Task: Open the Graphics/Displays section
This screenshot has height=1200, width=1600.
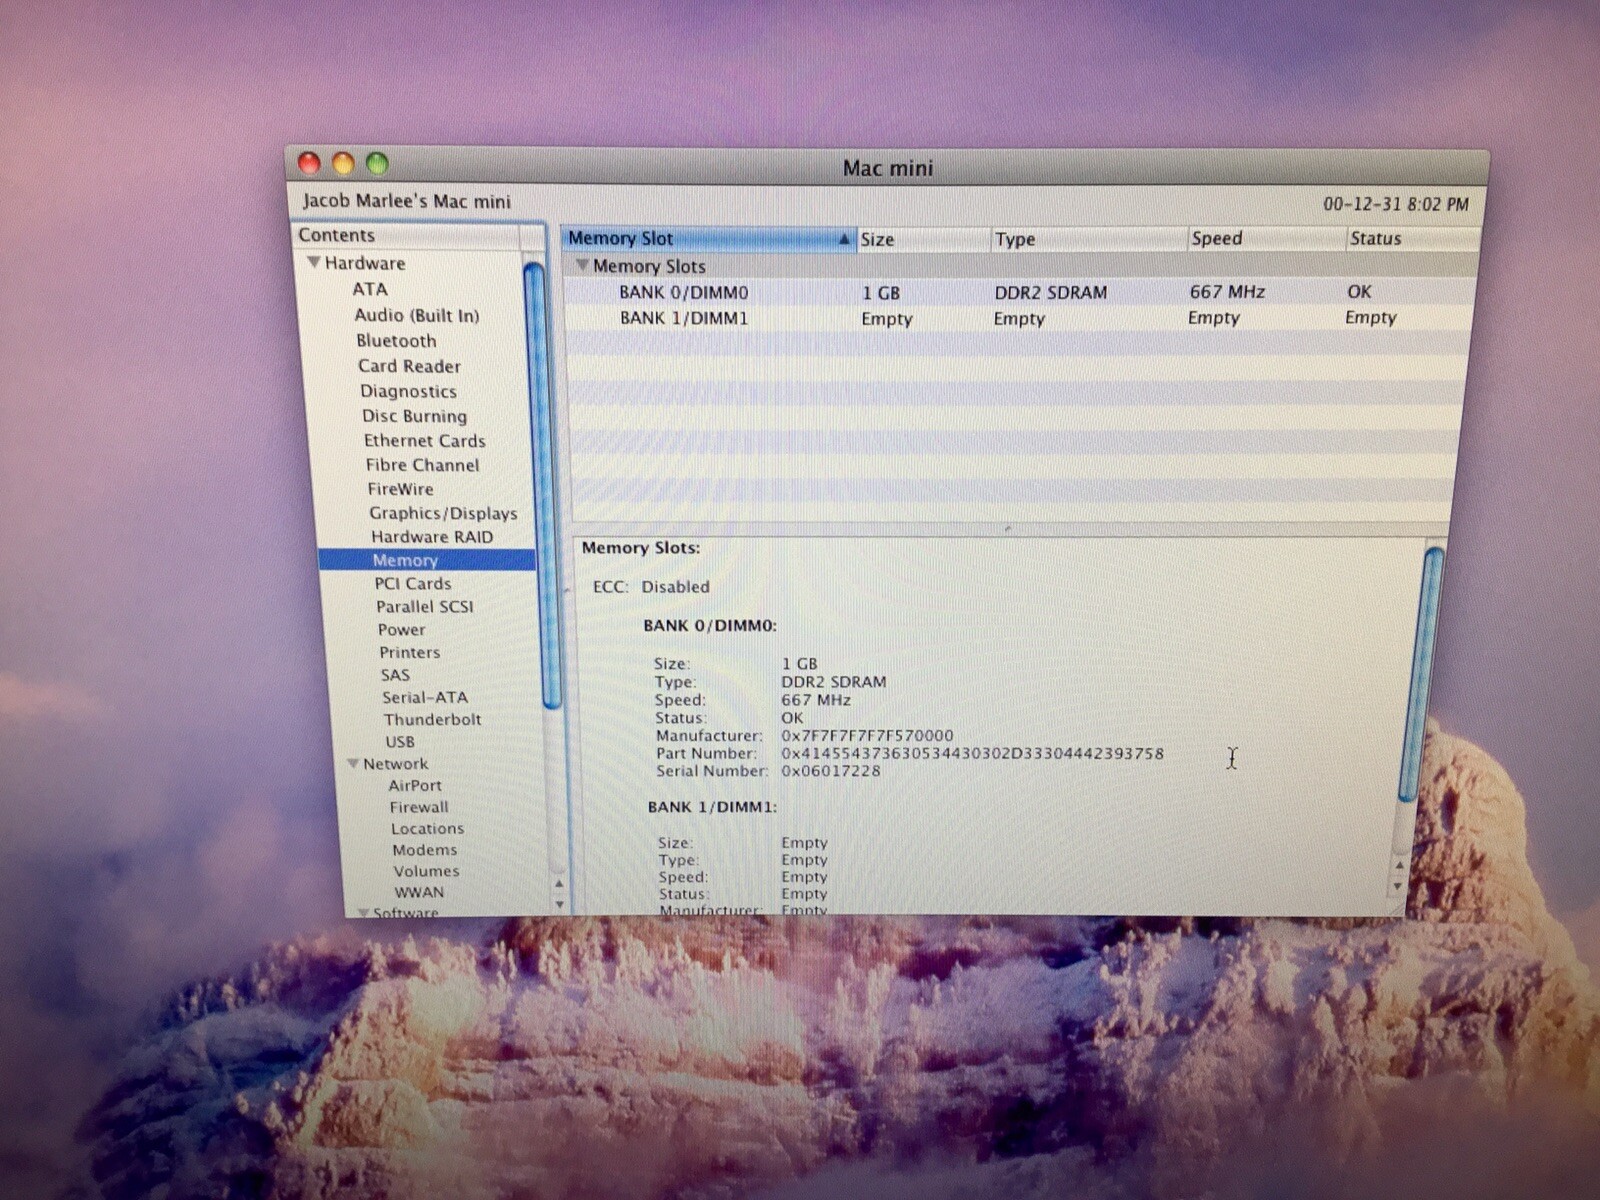Action: pyautogui.click(x=441, y=513)
